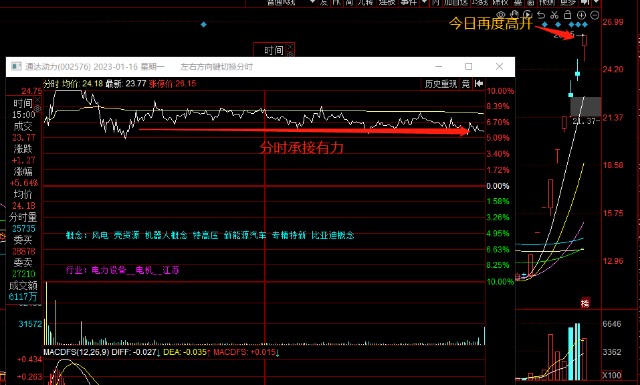This screenshot has height=385, width=640.
Task: Click the 风电 concept tag
Action: tap(100, 235)
